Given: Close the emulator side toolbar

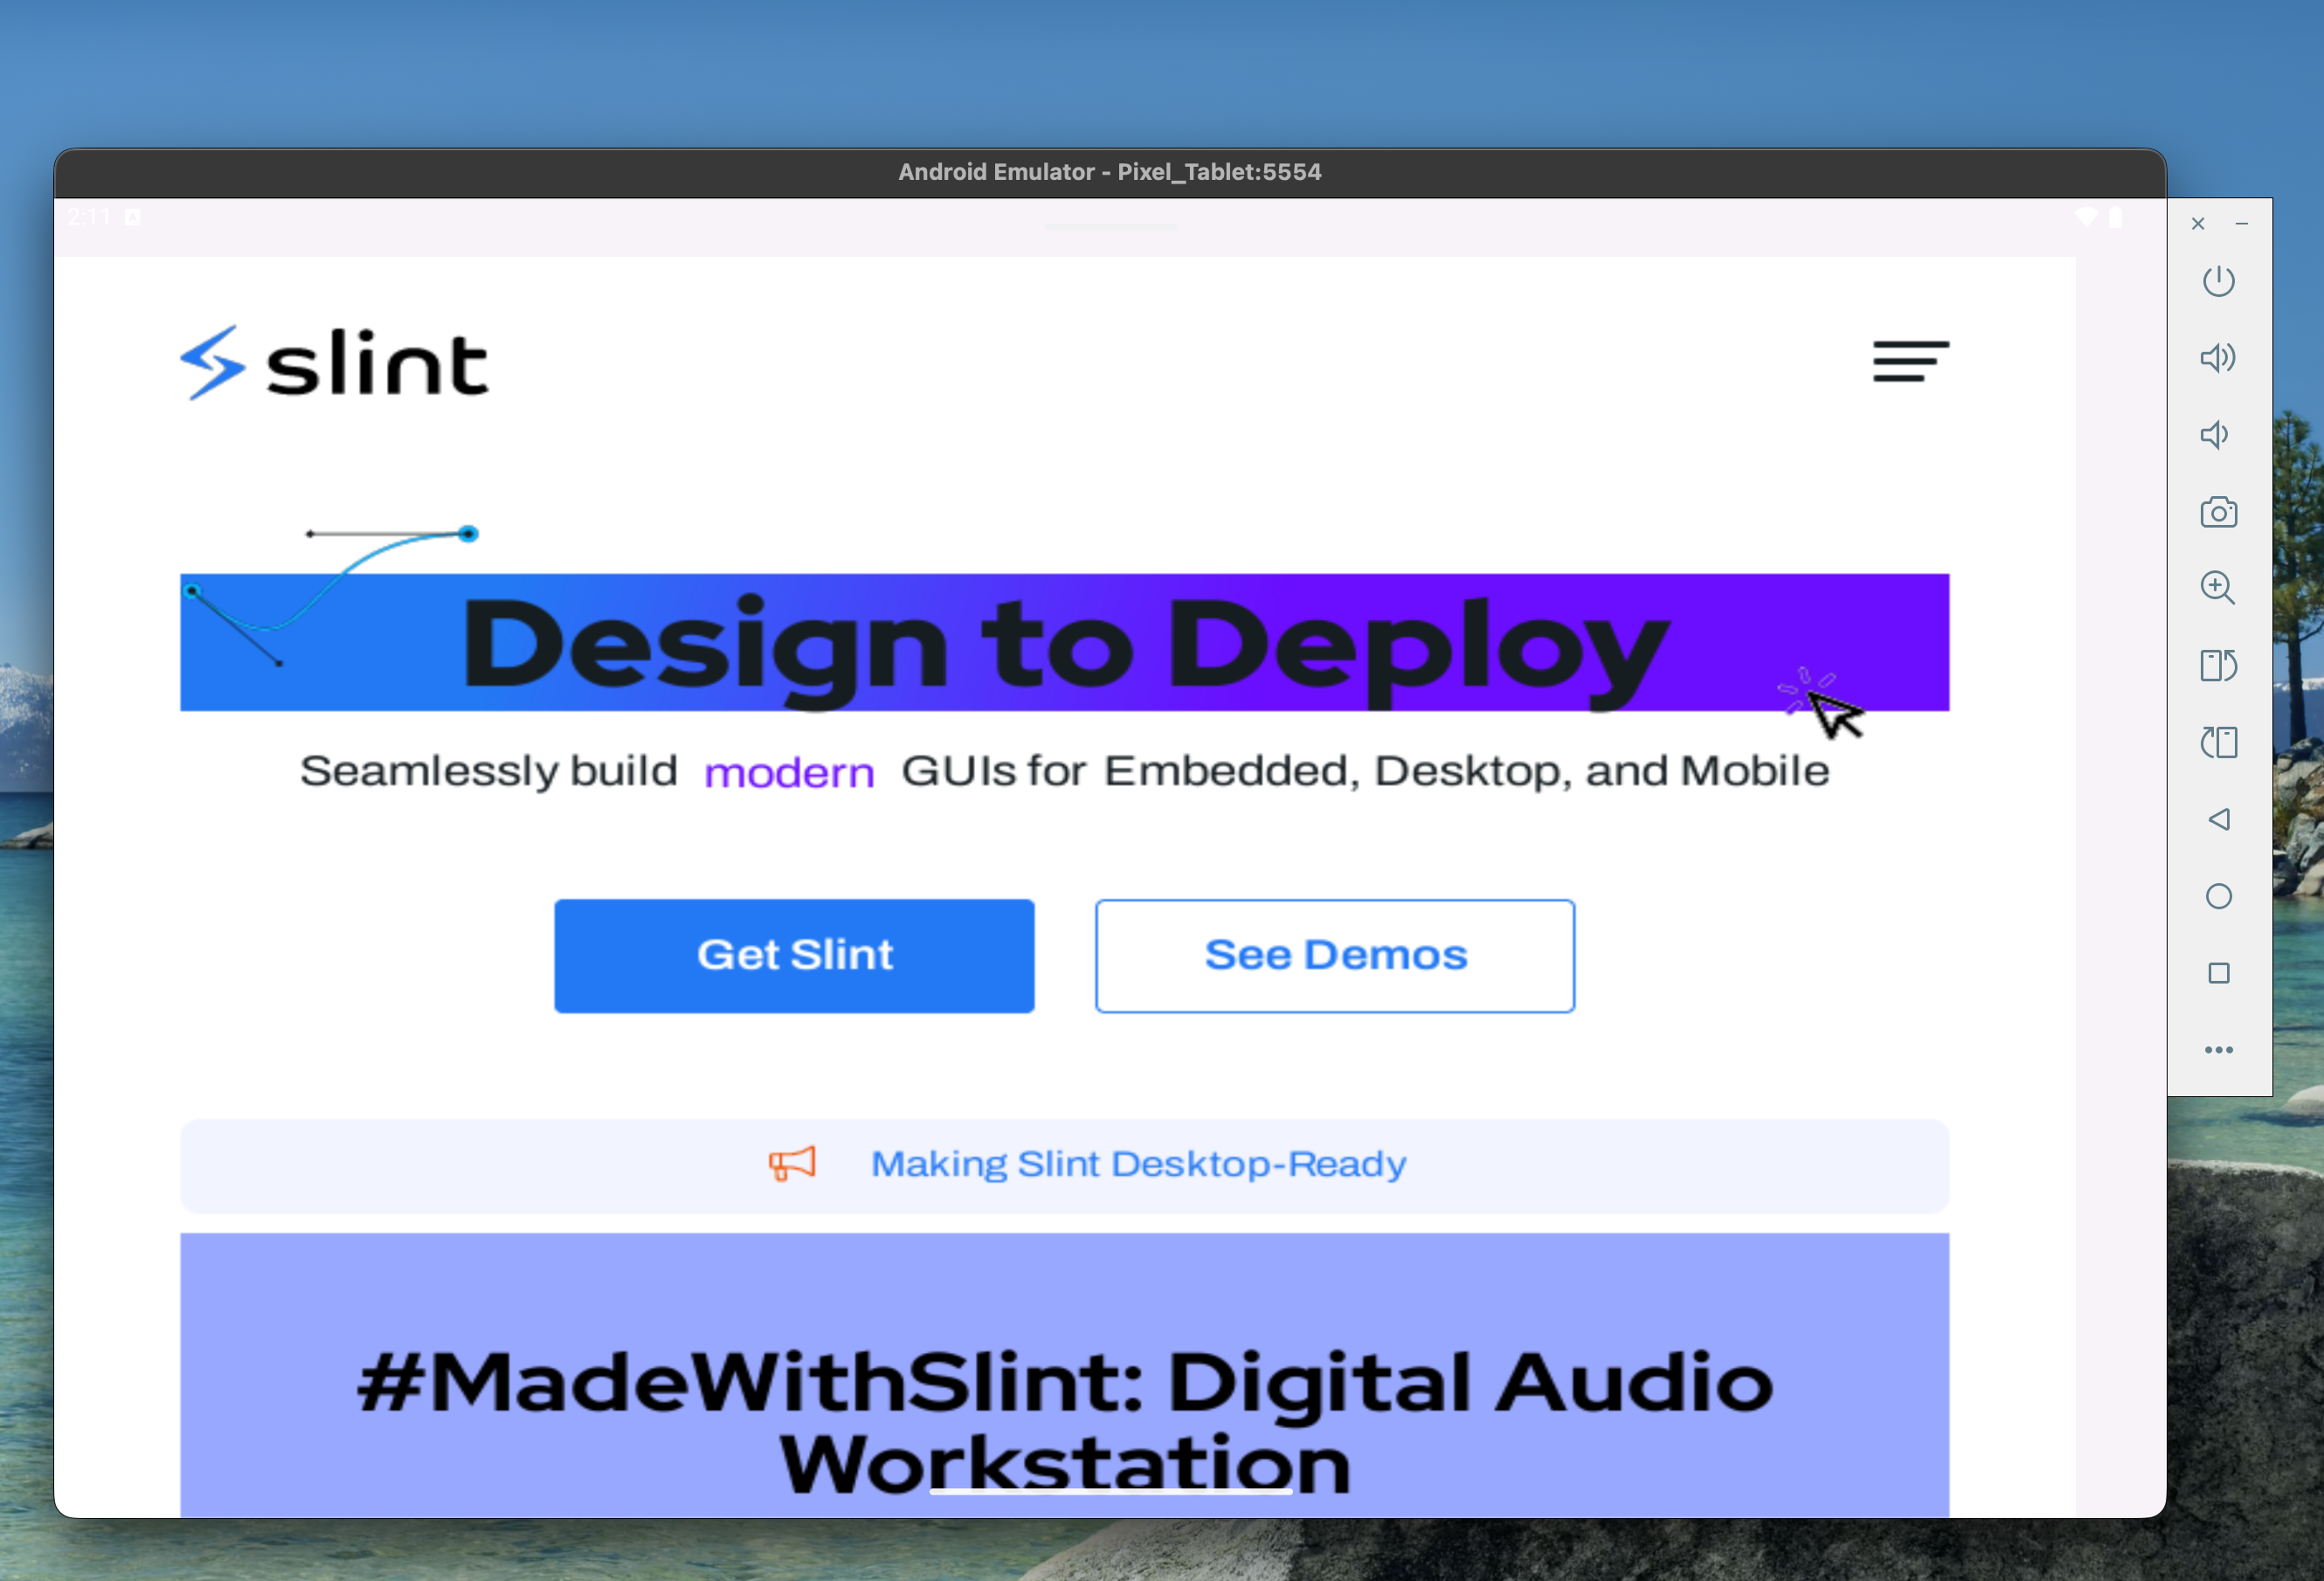Looking at the screenshot, I should (x=2197, y=224).
